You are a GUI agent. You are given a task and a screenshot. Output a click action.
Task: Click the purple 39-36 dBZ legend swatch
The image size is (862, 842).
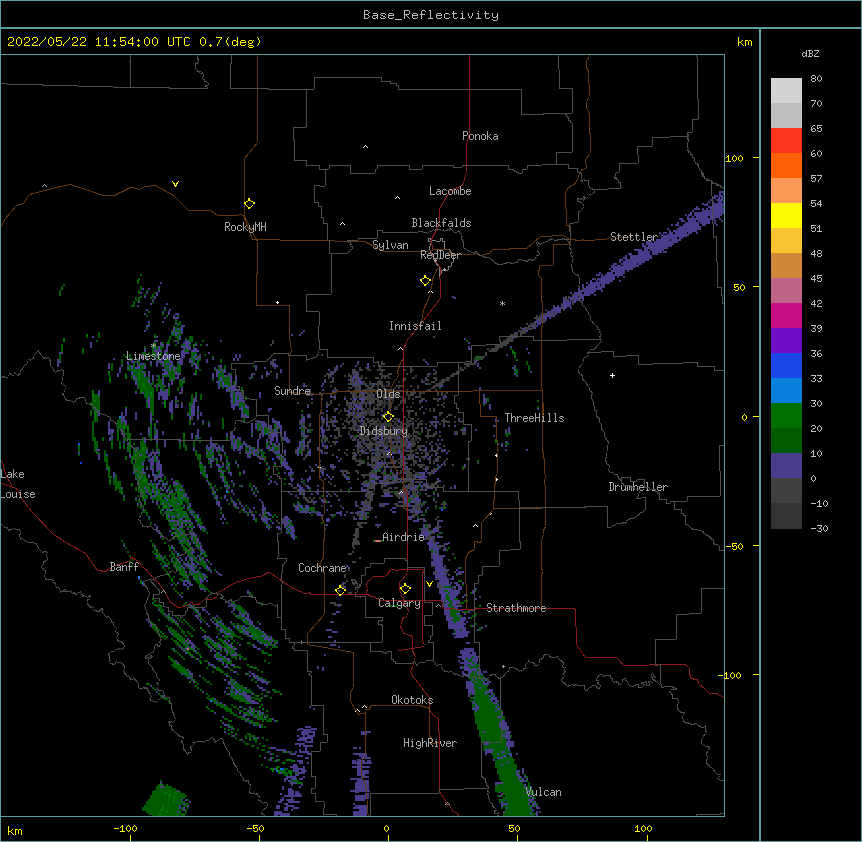[x=786, y=341]
